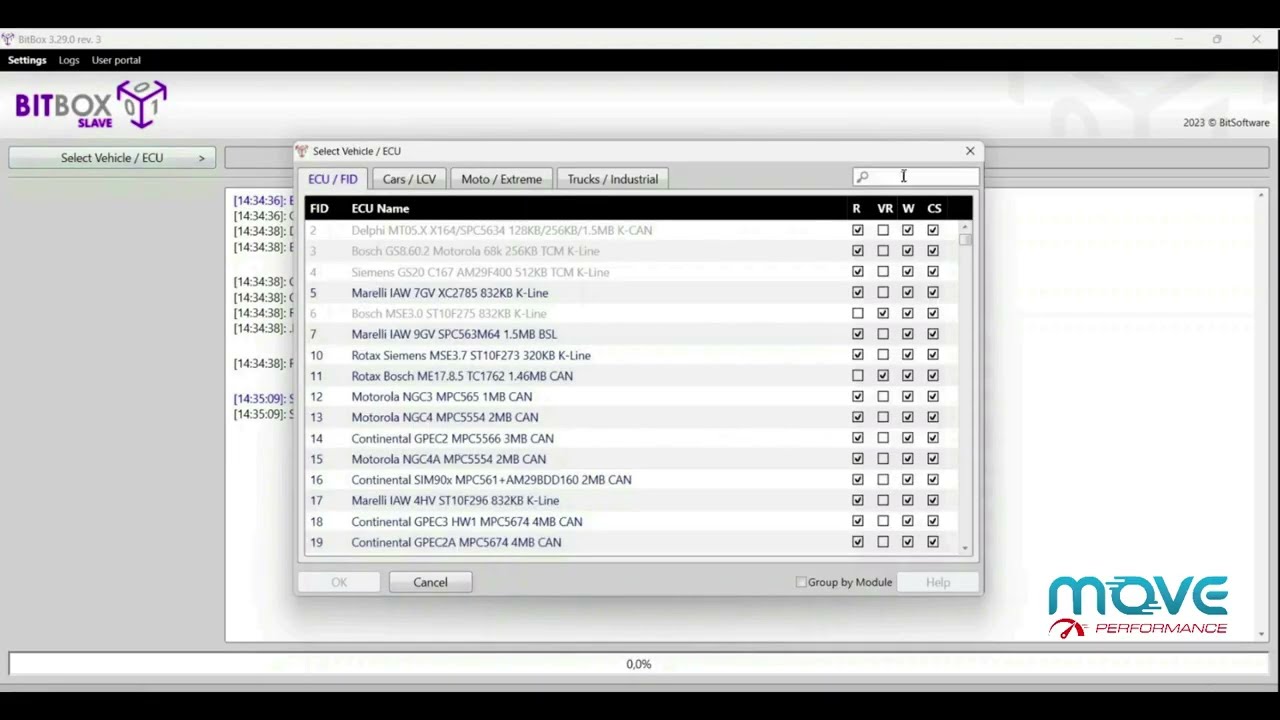This screenshot has width=1280, height=720.
Task: Switch to the Cars / LCV tab
Action: (409, 179)
